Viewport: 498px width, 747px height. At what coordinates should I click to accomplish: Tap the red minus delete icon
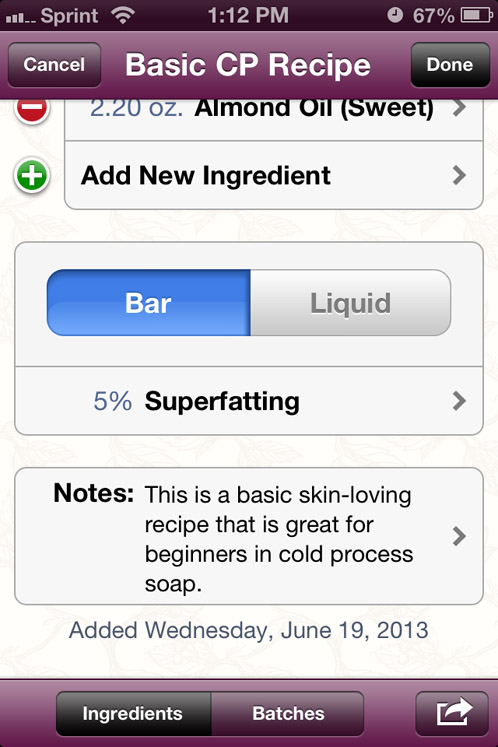click(x=32, y=110)
